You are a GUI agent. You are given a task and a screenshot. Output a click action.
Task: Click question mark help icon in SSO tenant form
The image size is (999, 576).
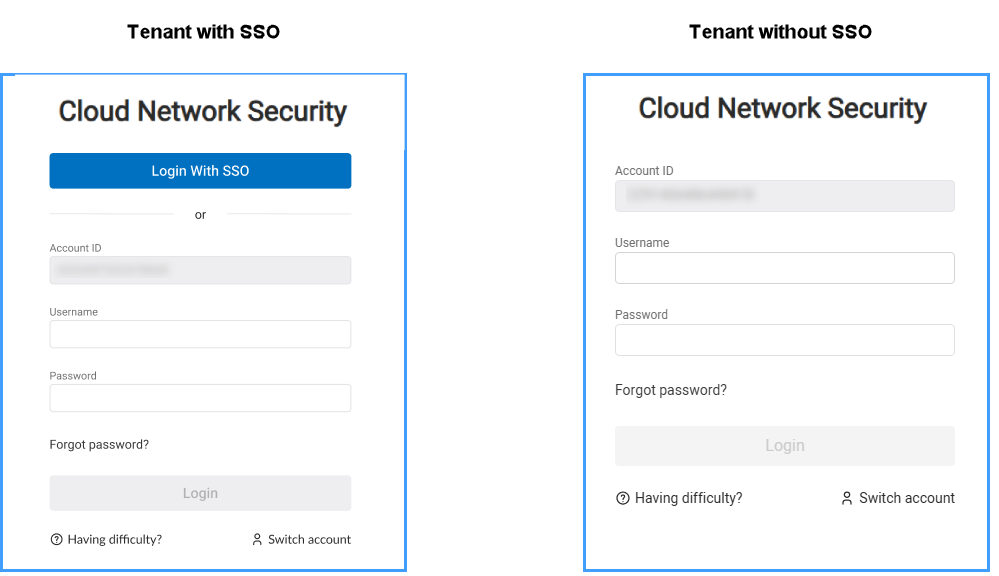coord(57,540)
